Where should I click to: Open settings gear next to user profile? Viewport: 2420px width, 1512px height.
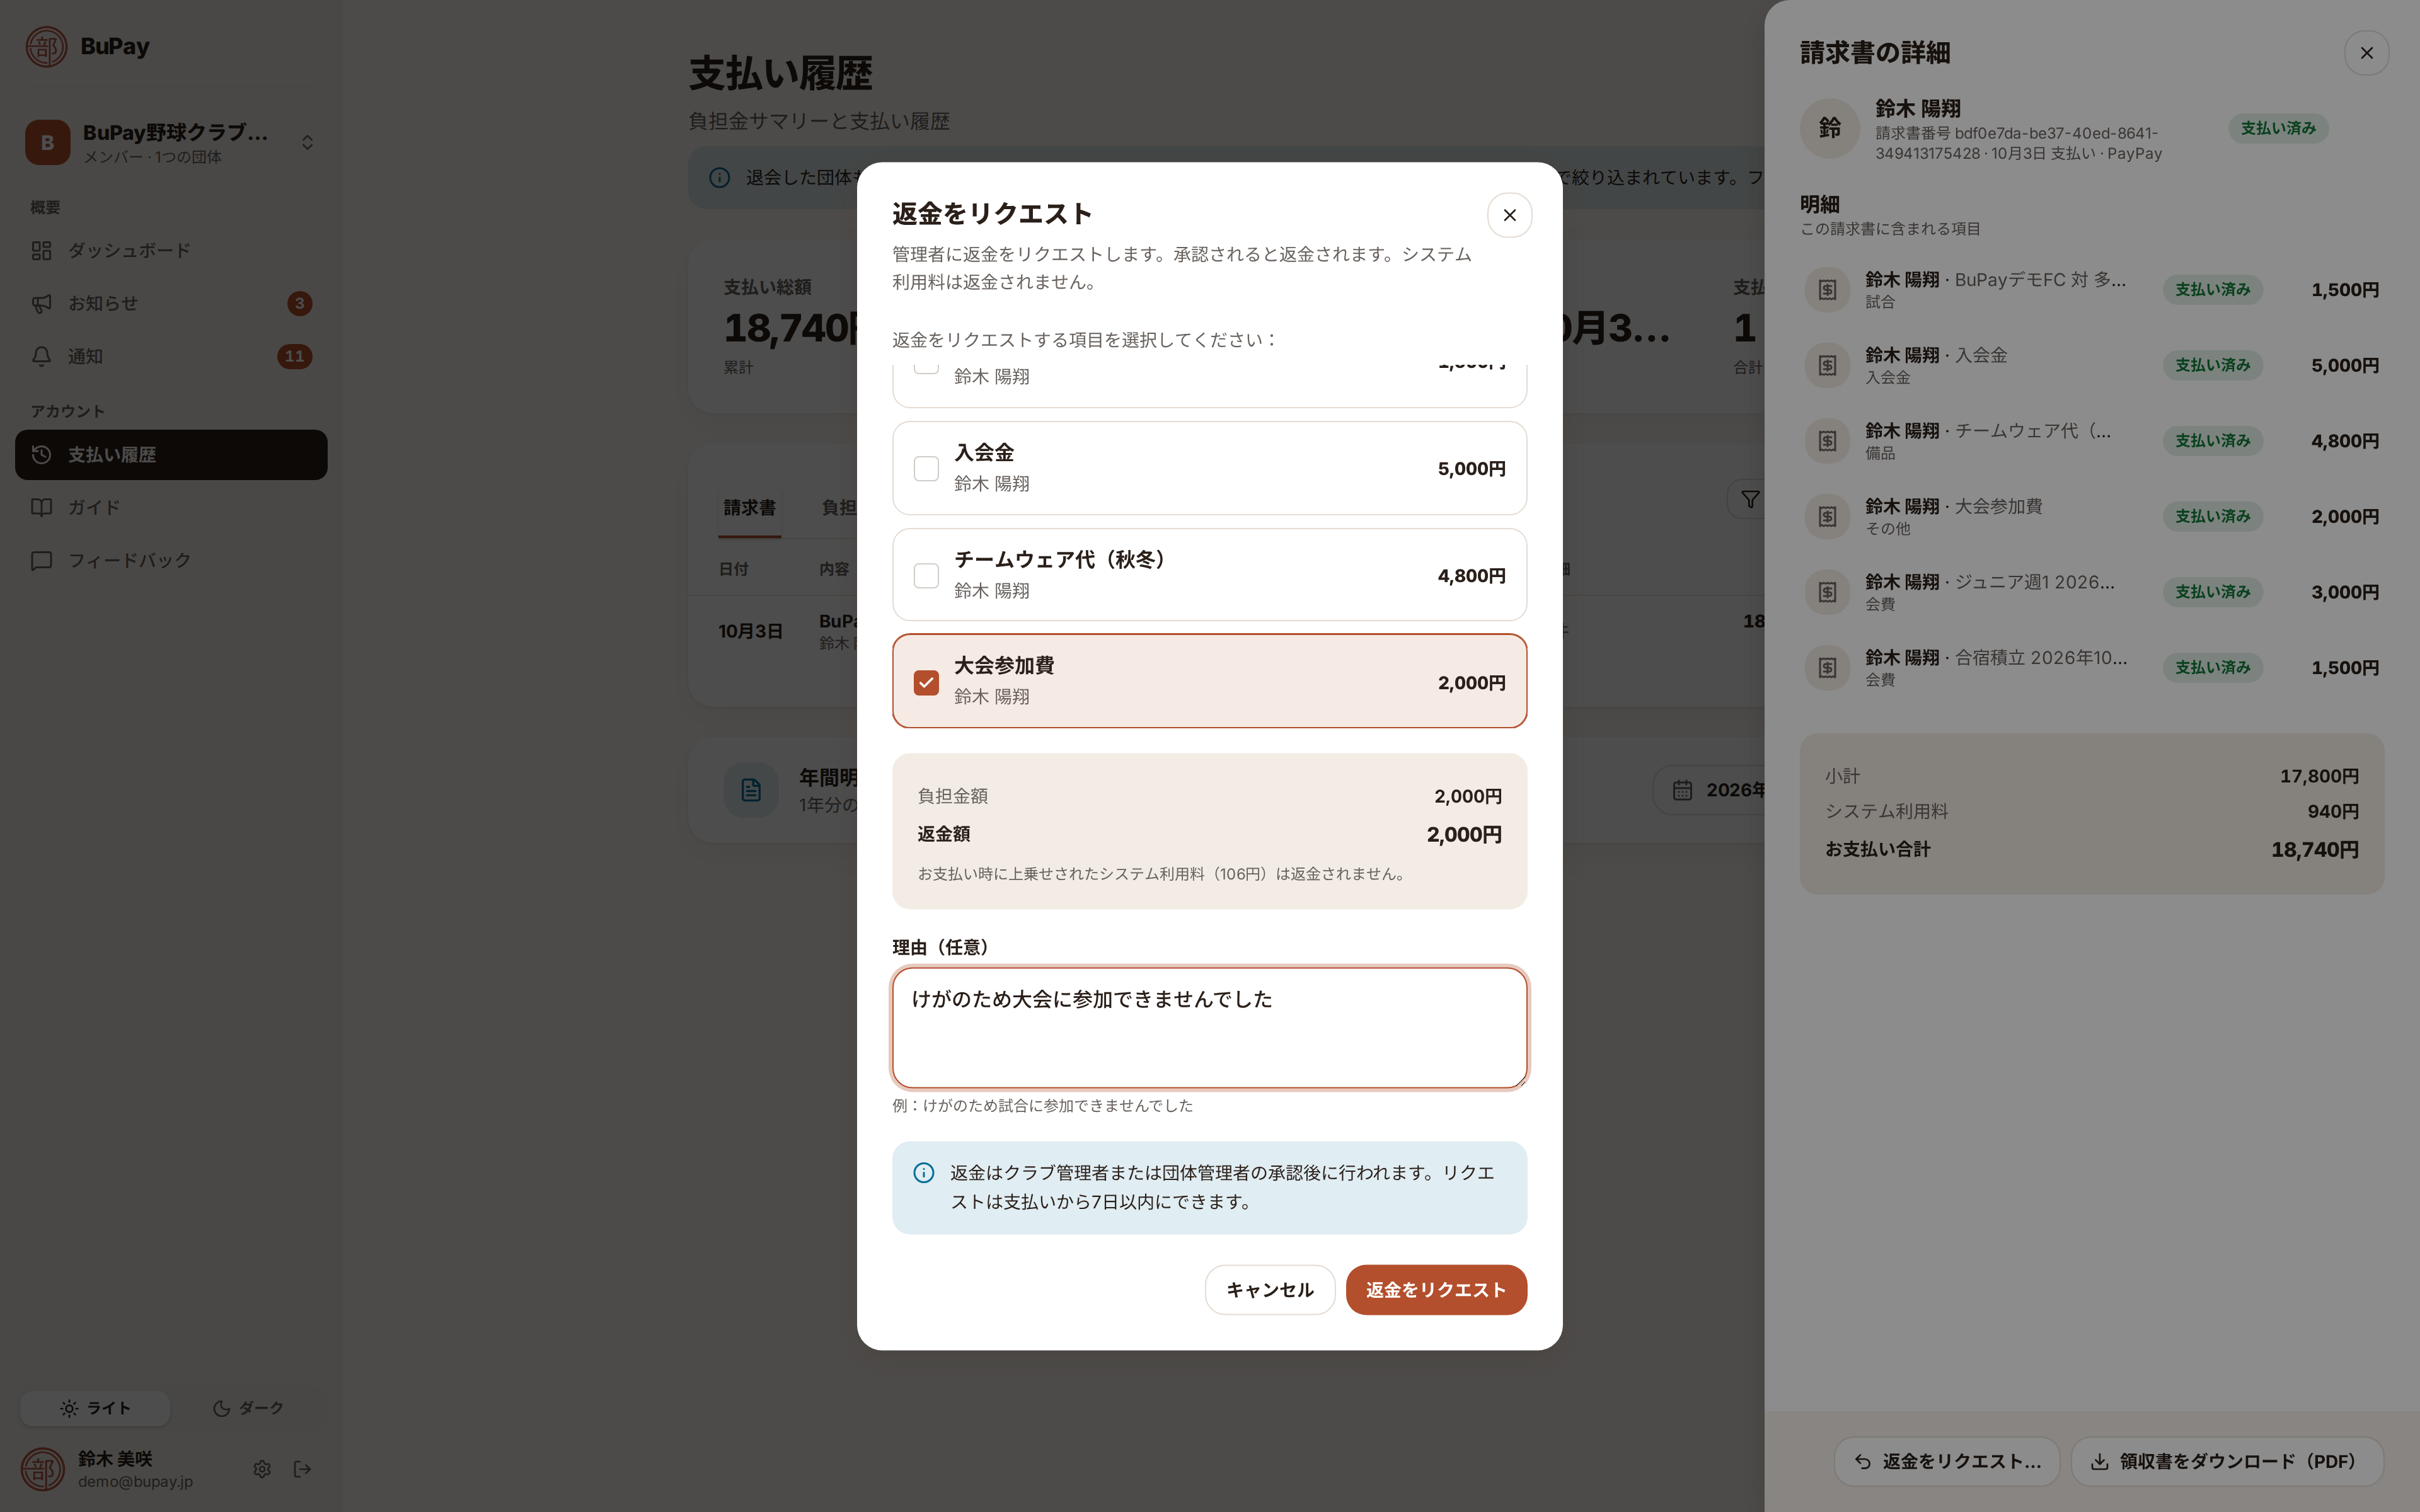(x=262, y=1469)
